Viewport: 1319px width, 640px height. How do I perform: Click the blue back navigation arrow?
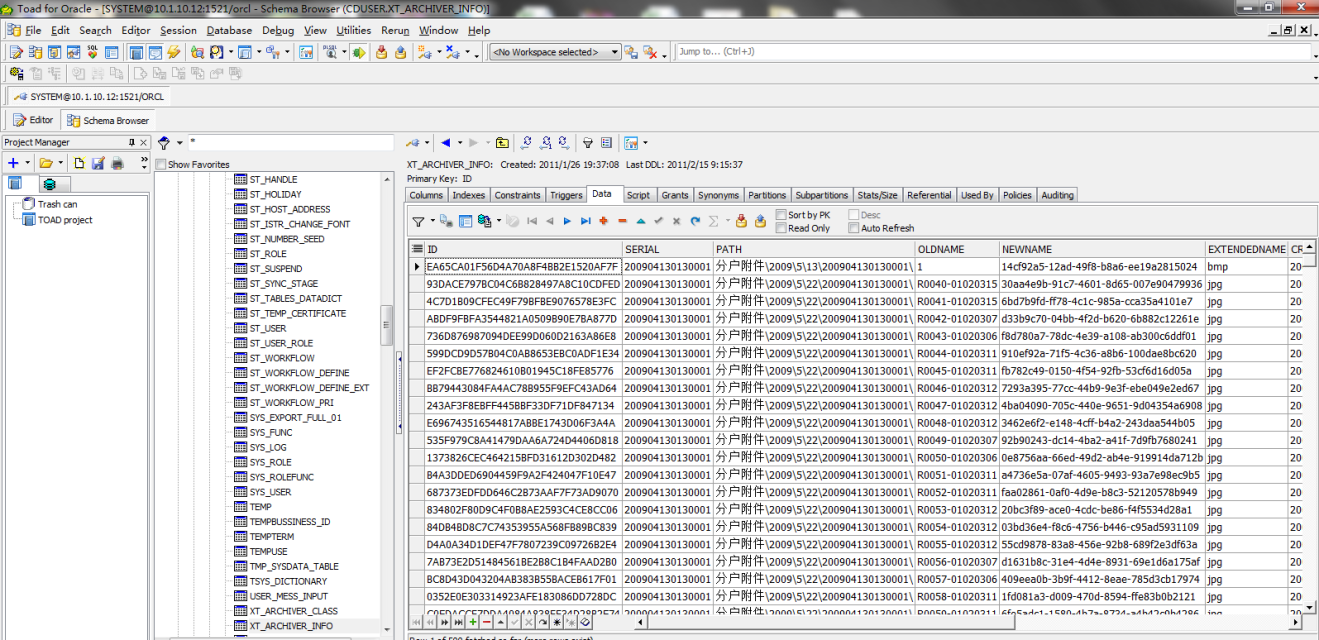point(445,143)
